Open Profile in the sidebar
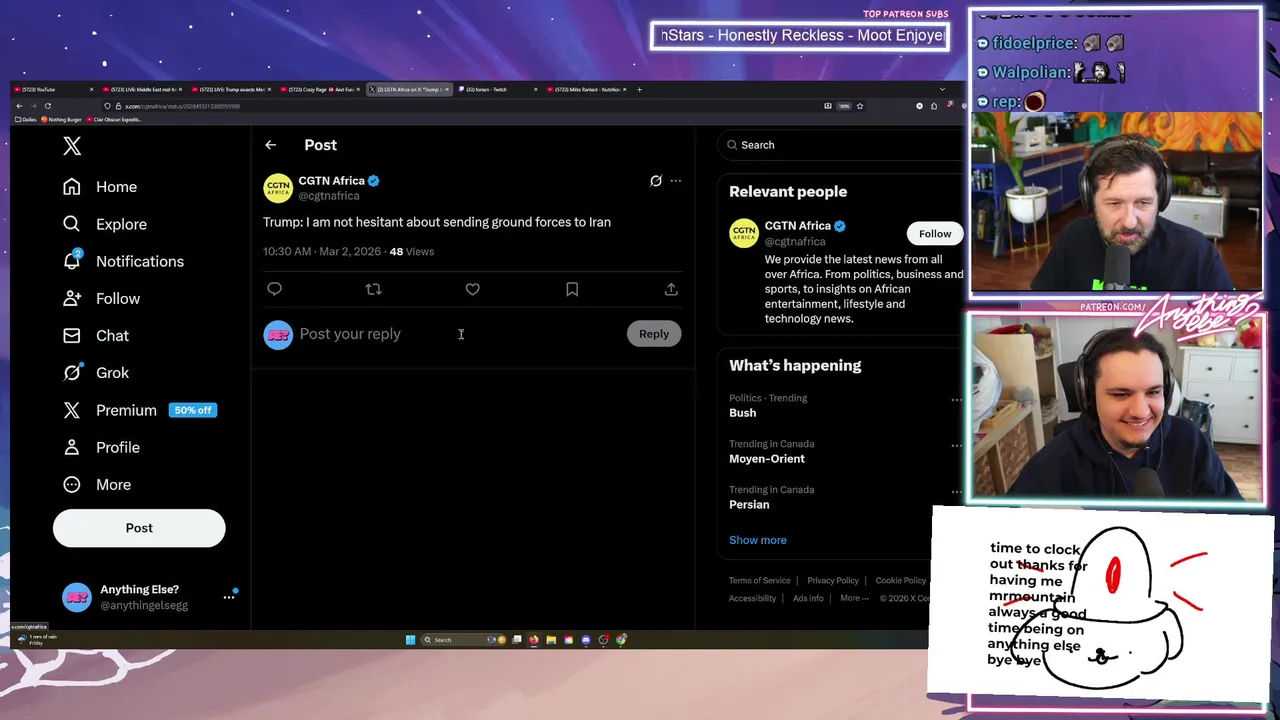1280x720 pixels. point(100,447)
